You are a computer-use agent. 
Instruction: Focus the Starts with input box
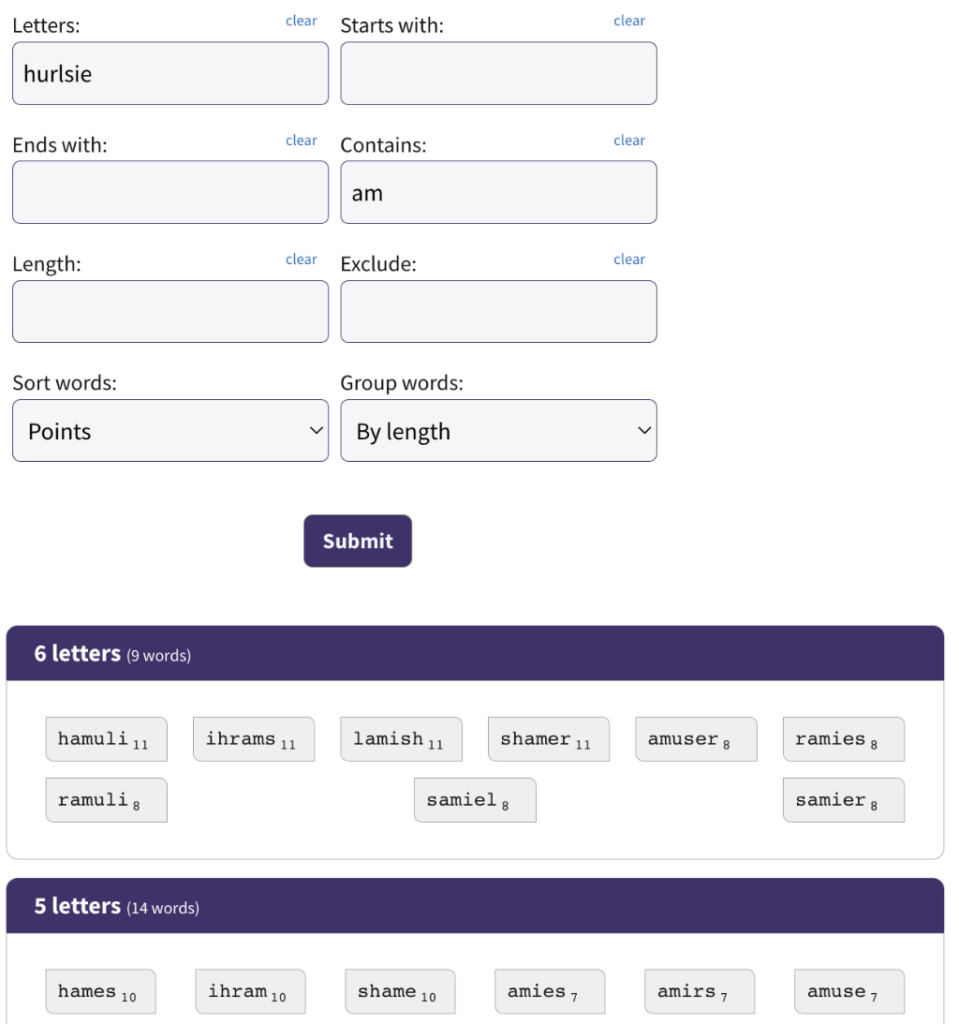[x=498, y=73]
